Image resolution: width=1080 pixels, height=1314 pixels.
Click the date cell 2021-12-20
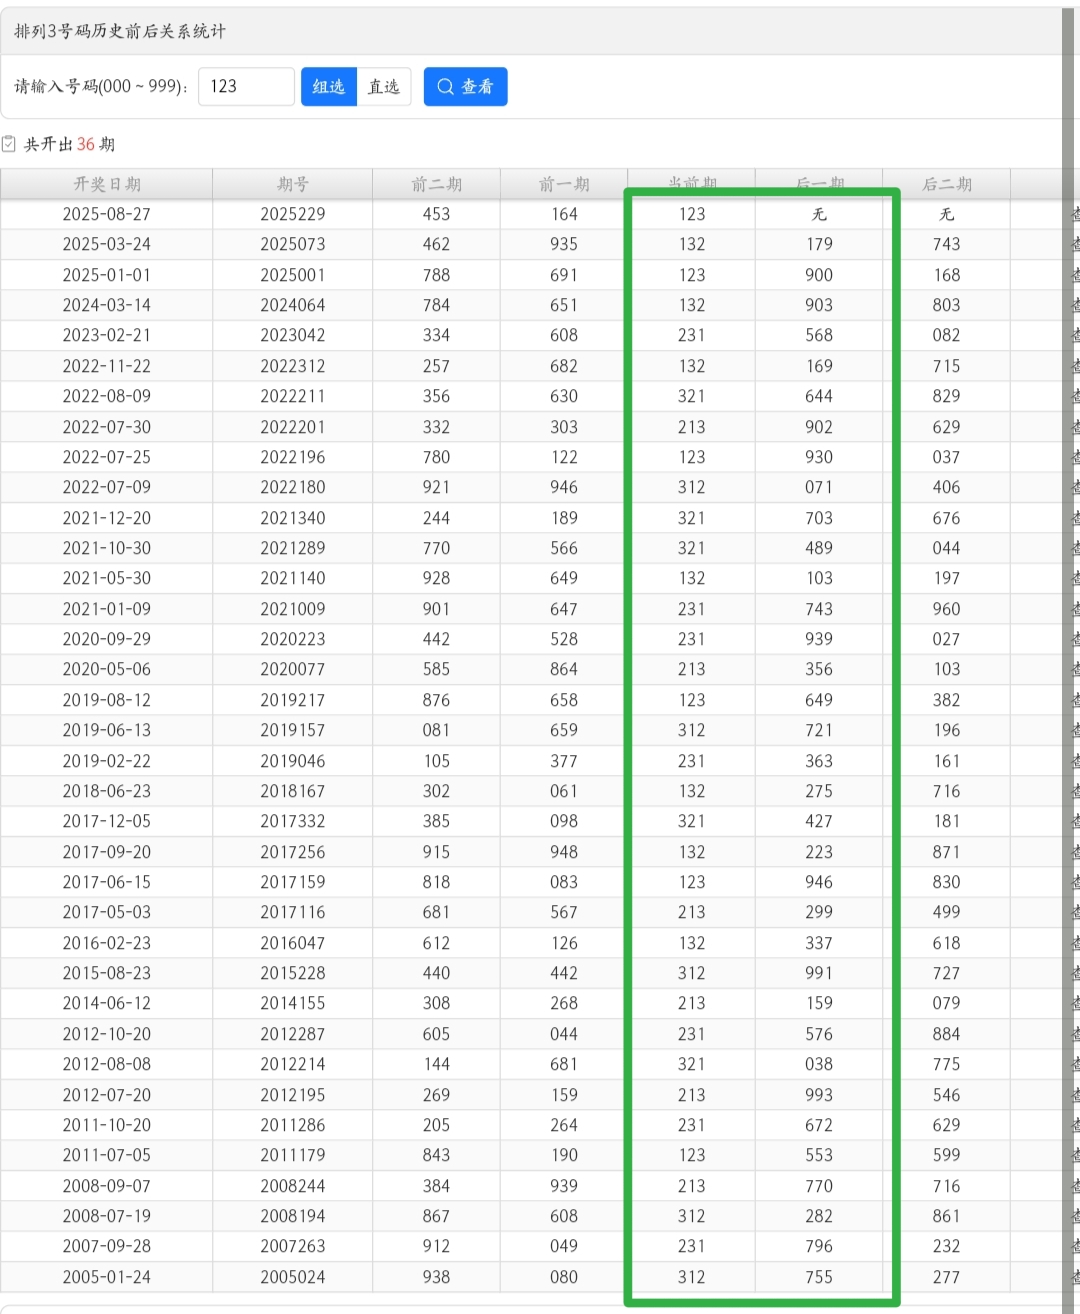pos(107,518)
